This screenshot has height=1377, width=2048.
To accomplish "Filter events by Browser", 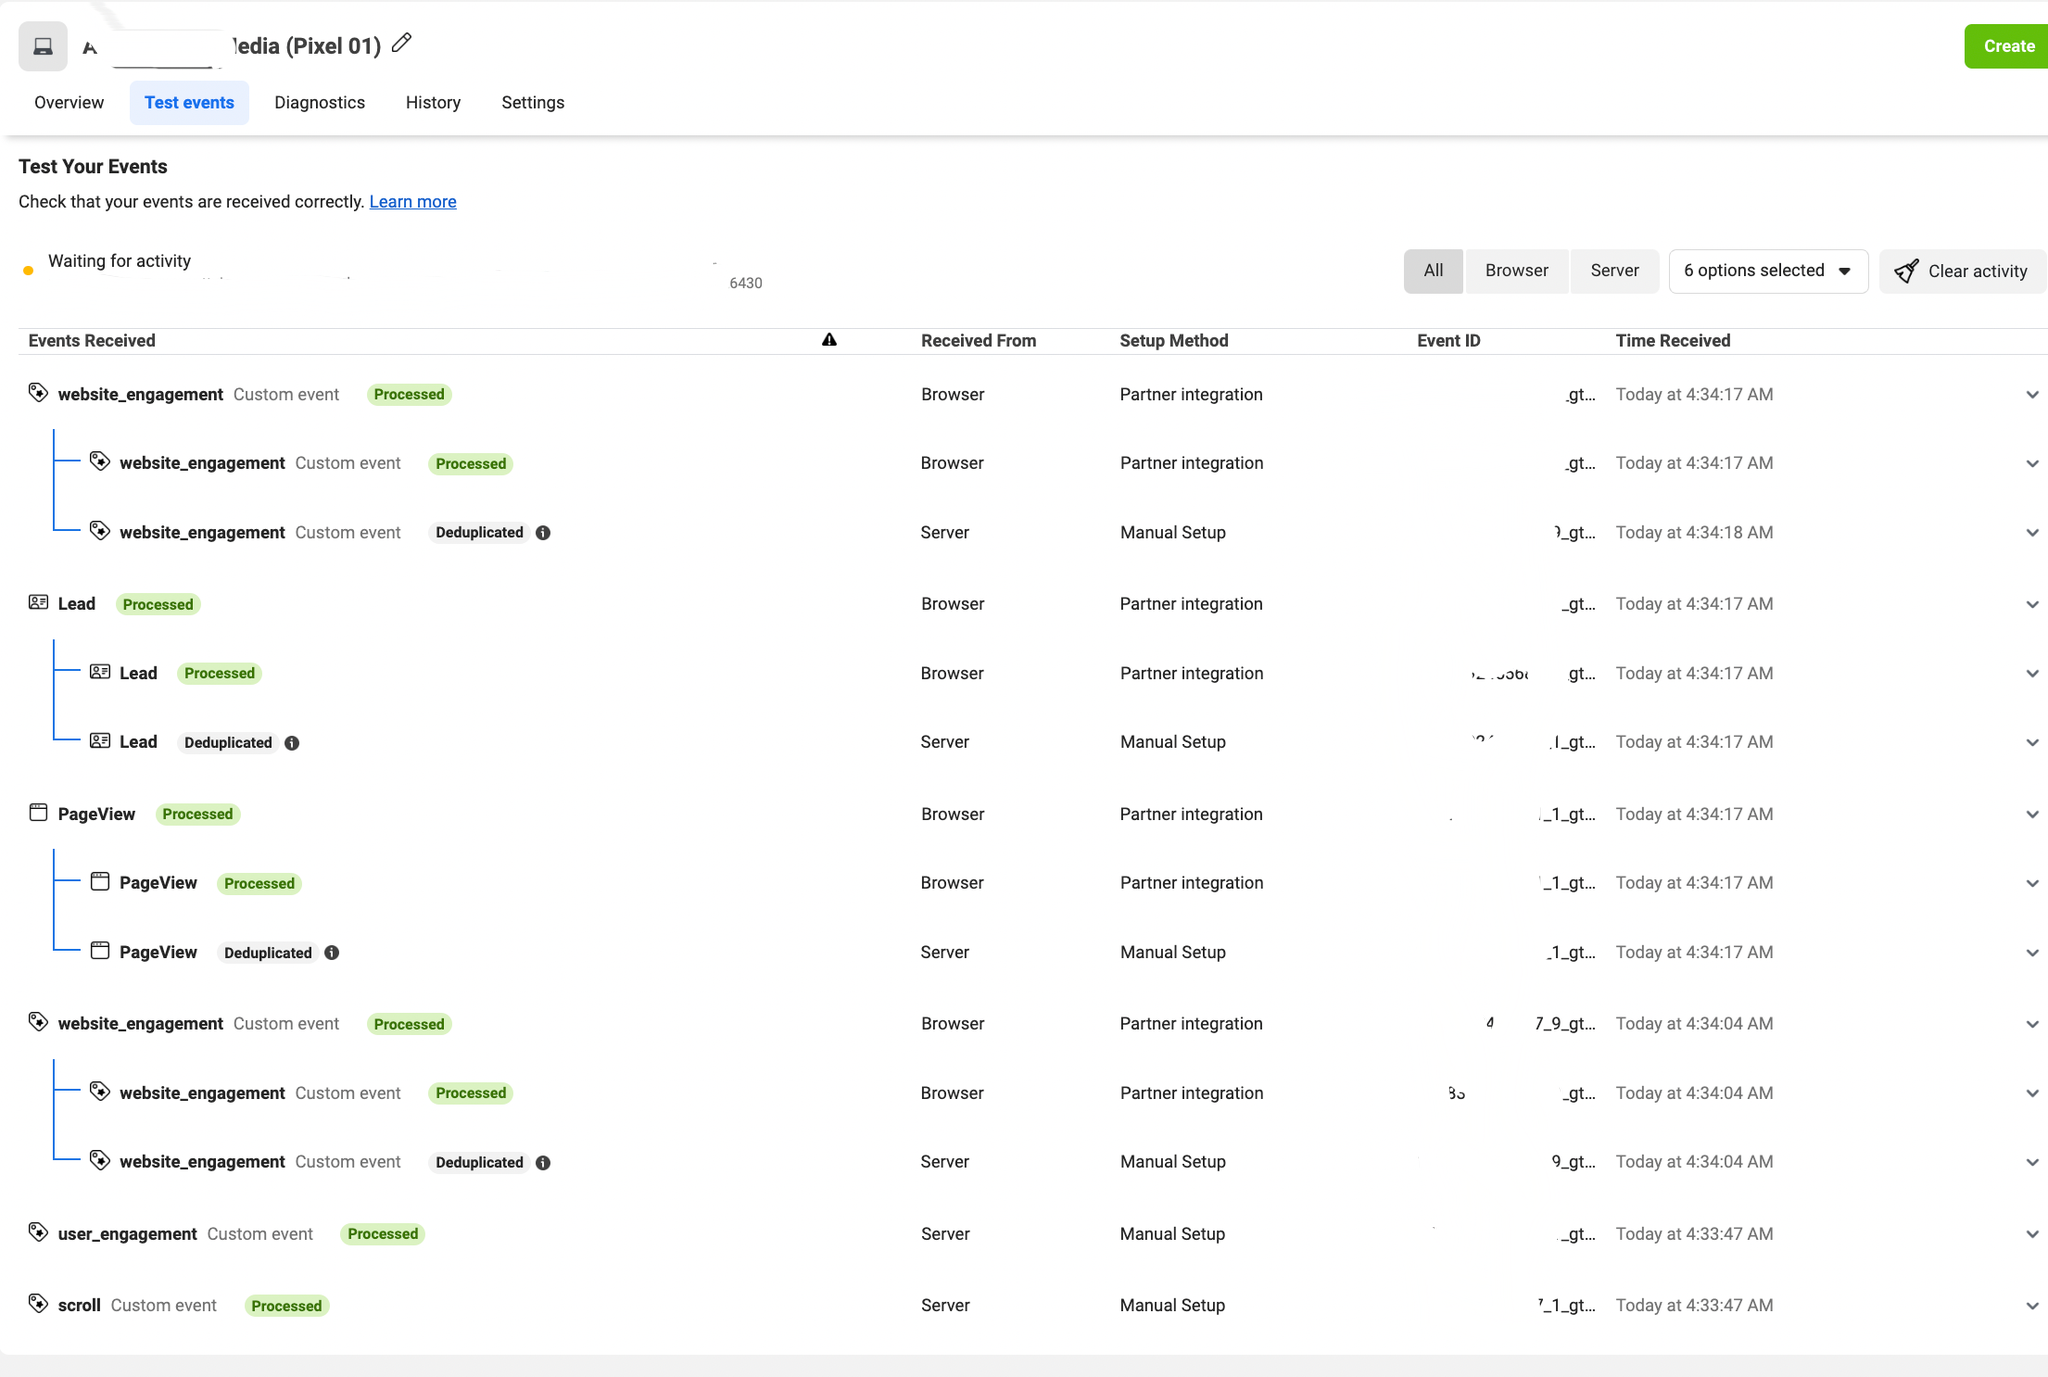I will click(x=1516, y=271).
